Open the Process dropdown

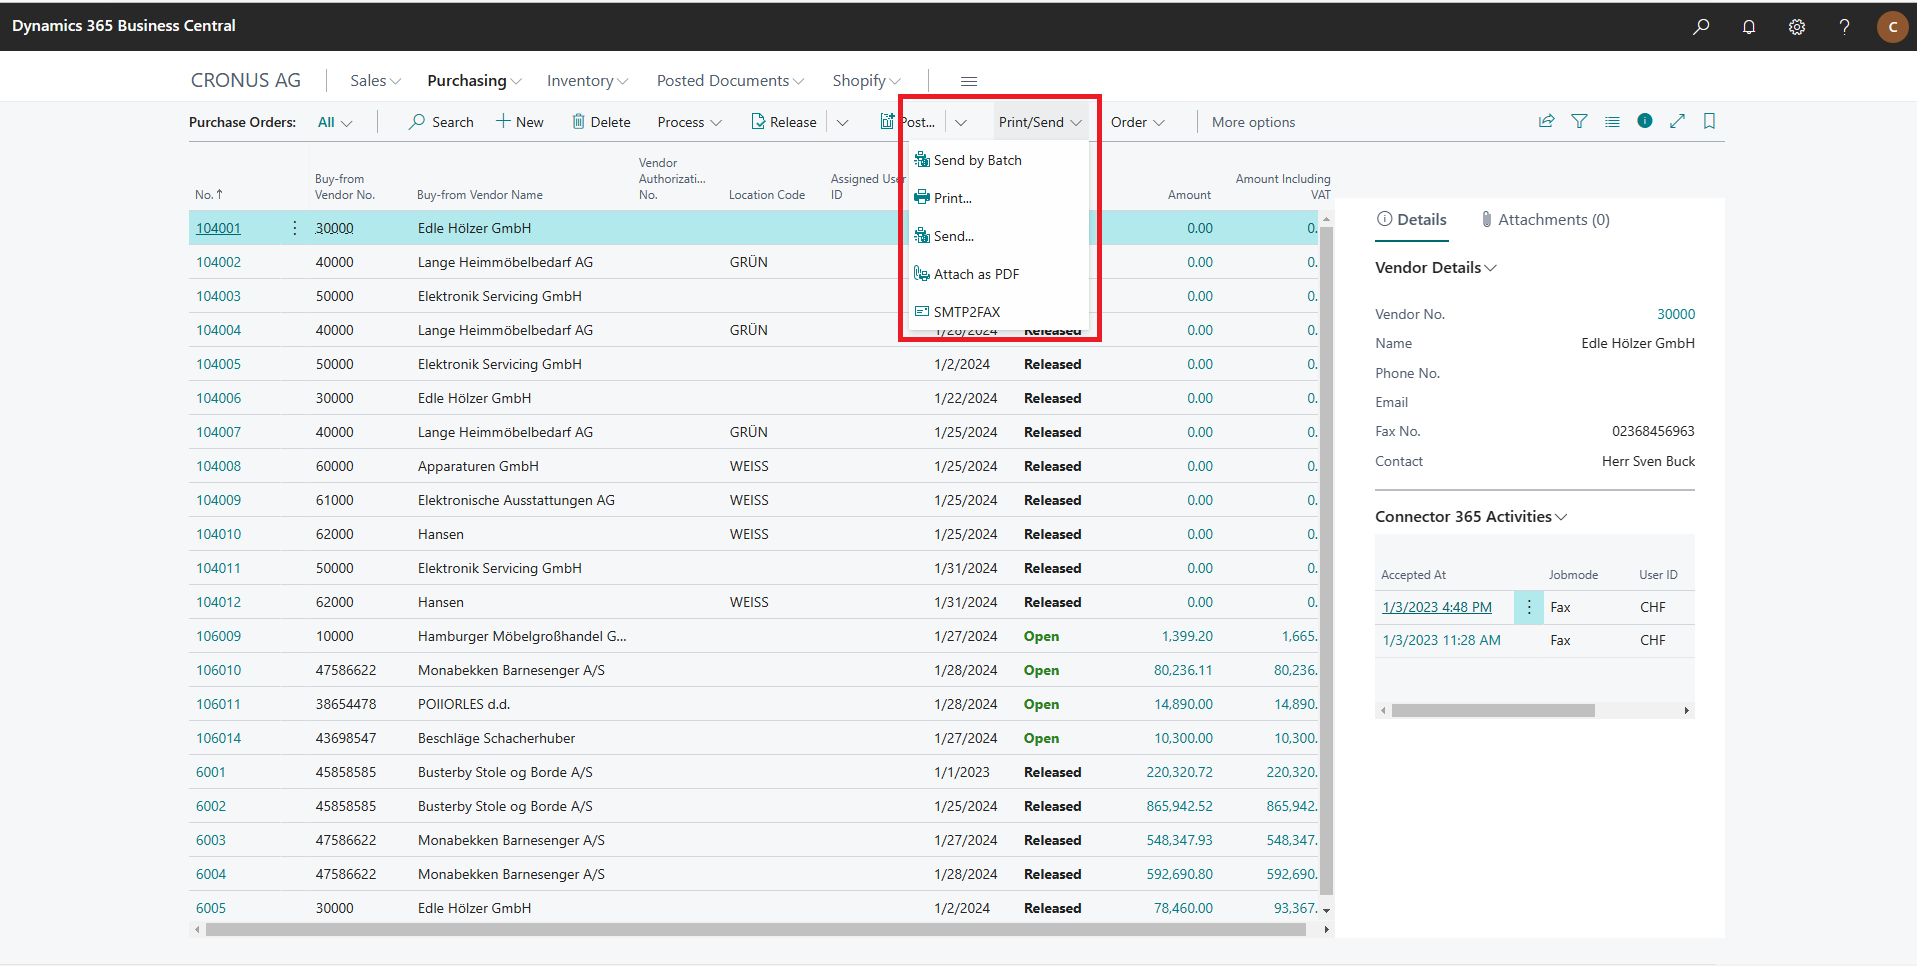[689, 122]
